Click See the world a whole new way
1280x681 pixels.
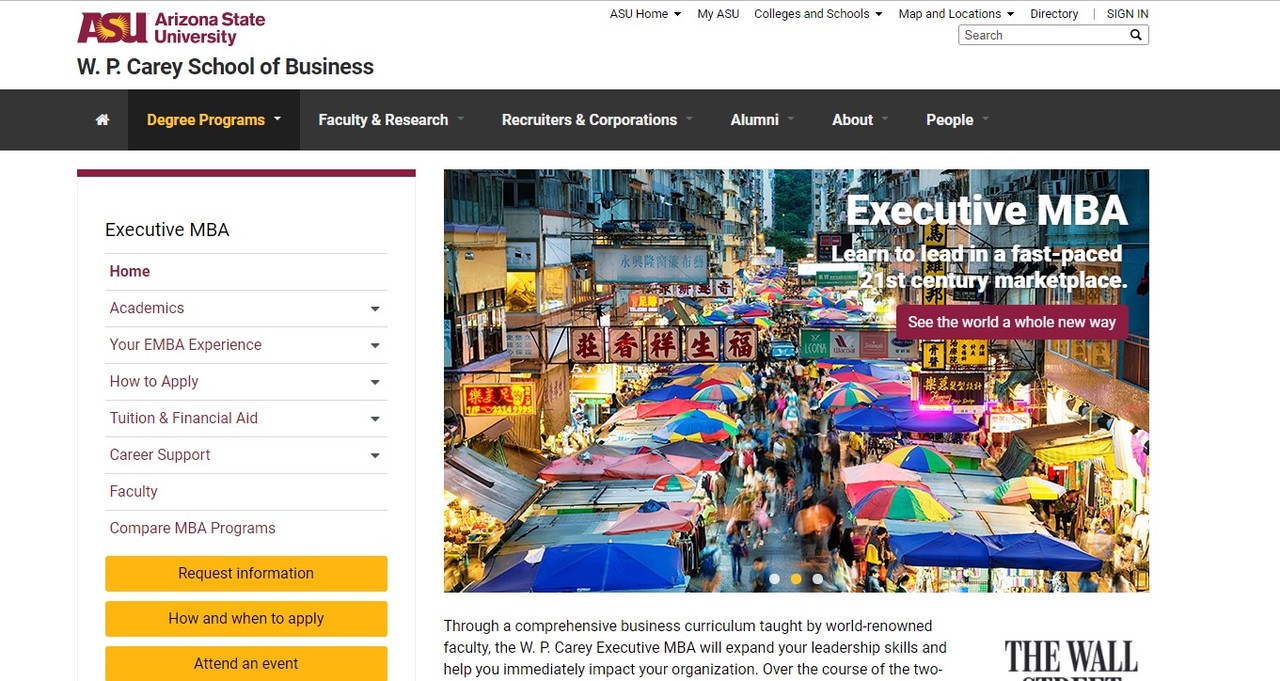pos(1012,322)
